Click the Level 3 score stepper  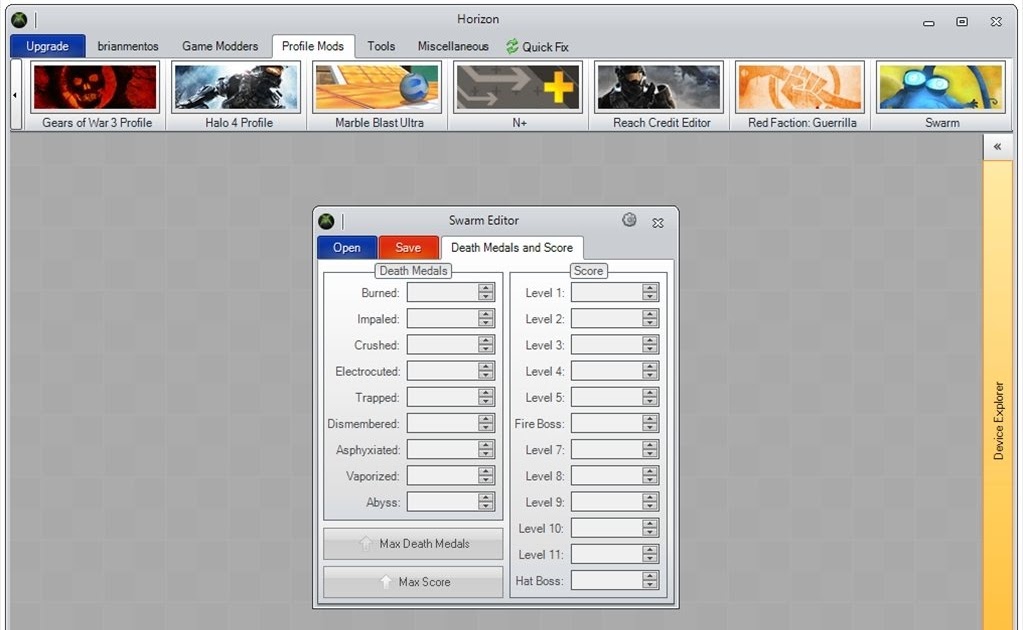point(650,345)
